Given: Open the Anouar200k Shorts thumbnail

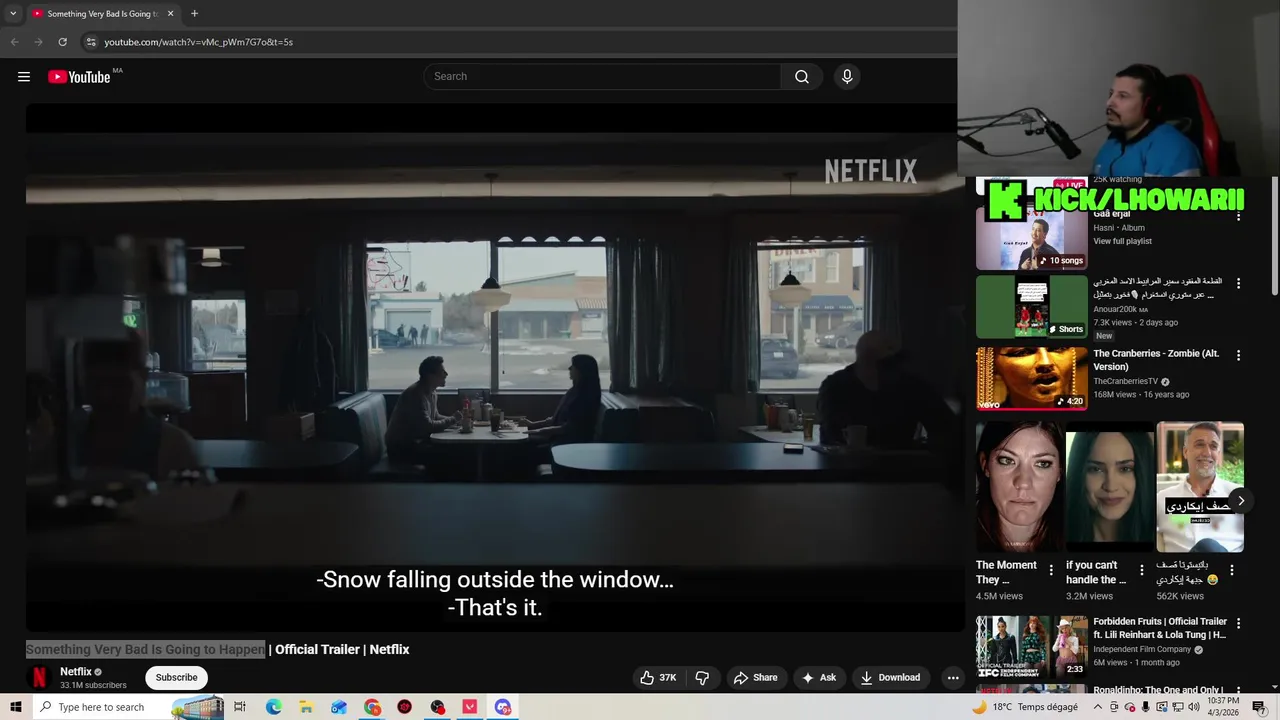Looking at the screenshot, I should tap(1032, 307).
